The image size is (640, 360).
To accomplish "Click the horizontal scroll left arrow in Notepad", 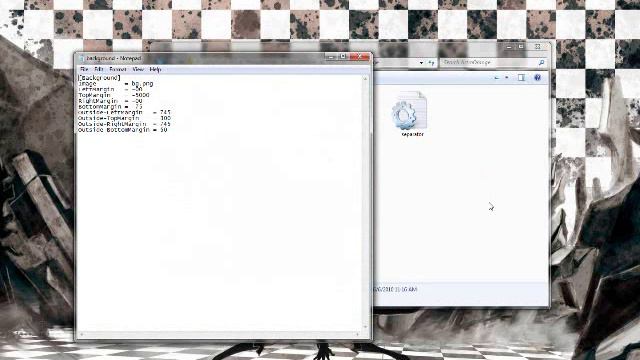I will click(x=81, y=334).
